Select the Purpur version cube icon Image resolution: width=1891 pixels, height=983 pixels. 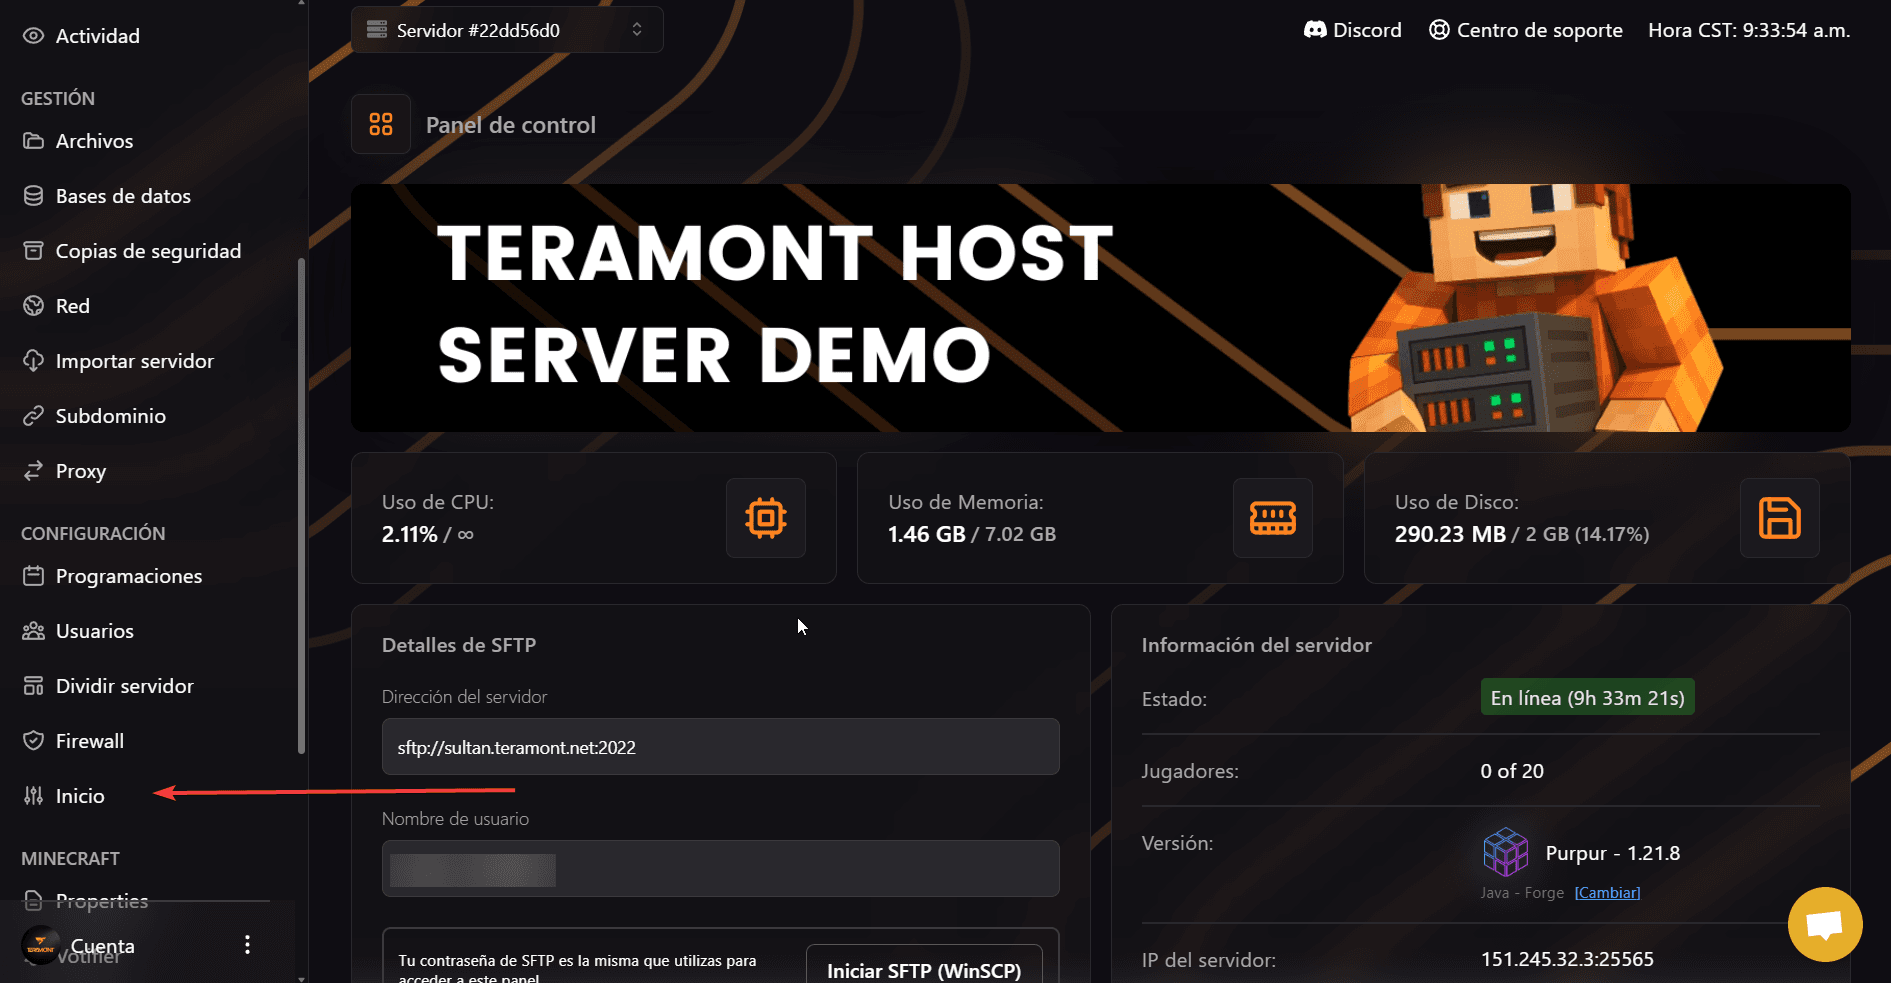1505,853
